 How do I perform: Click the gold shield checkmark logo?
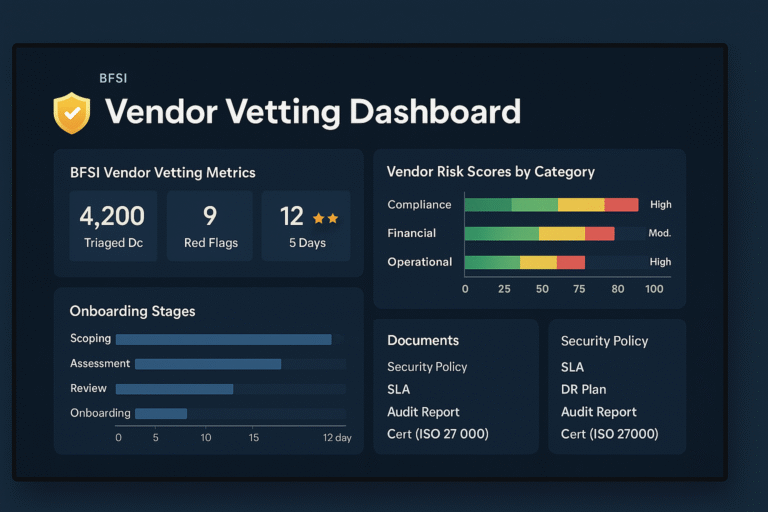tap(71, 113)
